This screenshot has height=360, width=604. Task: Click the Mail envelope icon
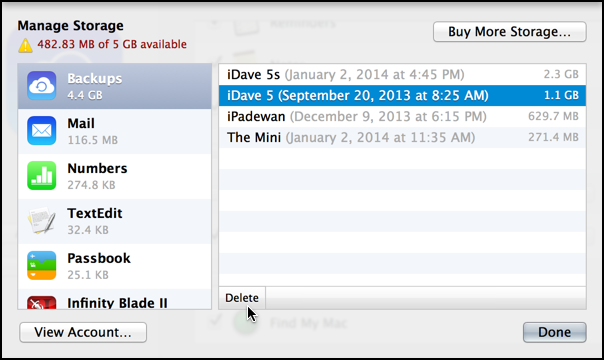pos(42,131)
